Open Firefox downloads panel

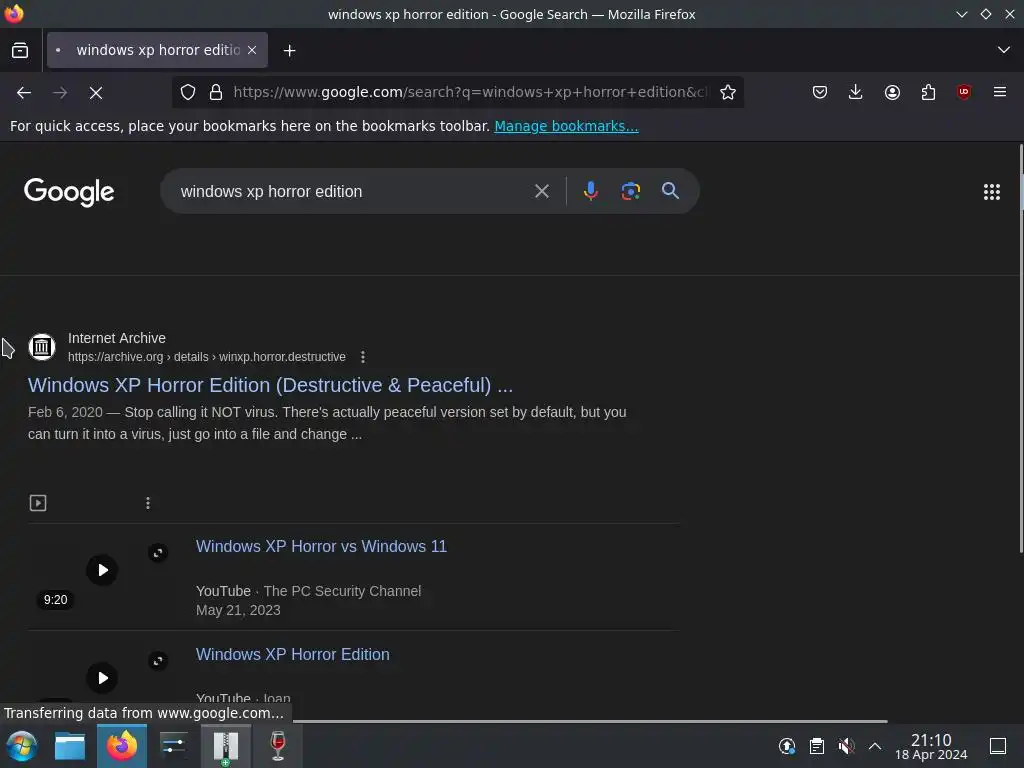click(x=856, y=92)
